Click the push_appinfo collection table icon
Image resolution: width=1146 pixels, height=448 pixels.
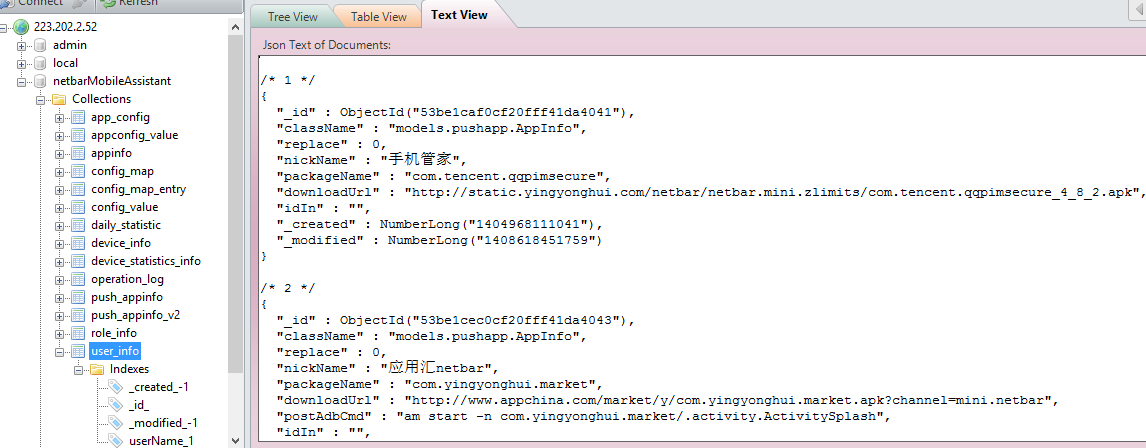point(78,297)
